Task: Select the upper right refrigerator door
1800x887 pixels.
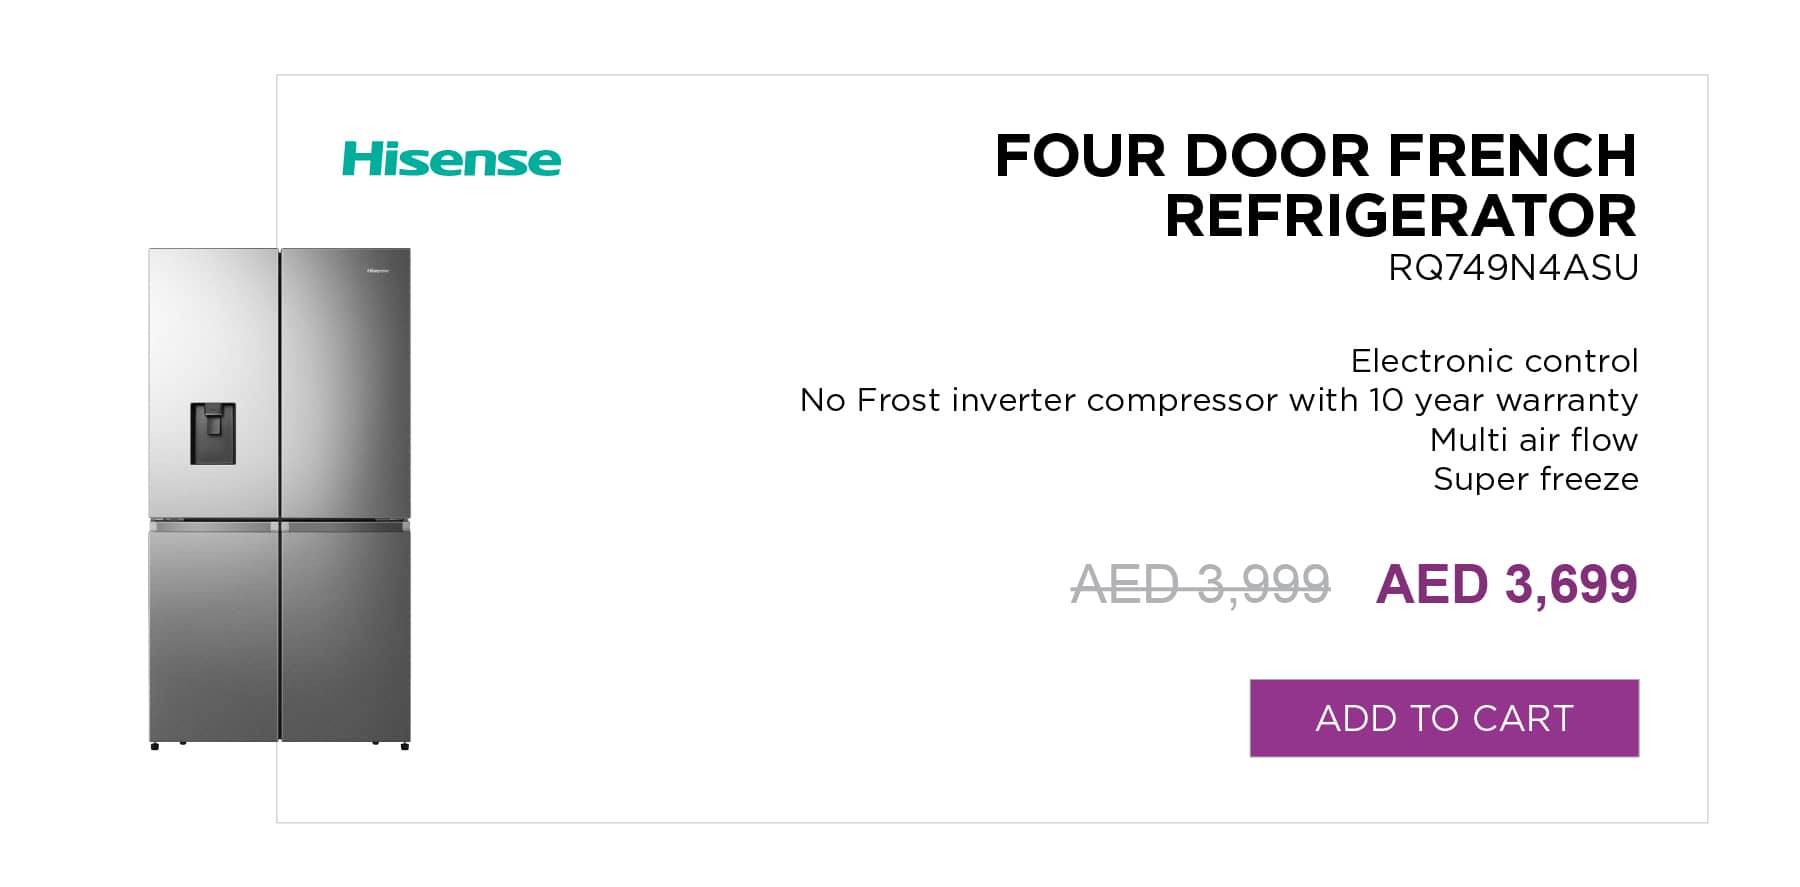Action: click(345, 383)
